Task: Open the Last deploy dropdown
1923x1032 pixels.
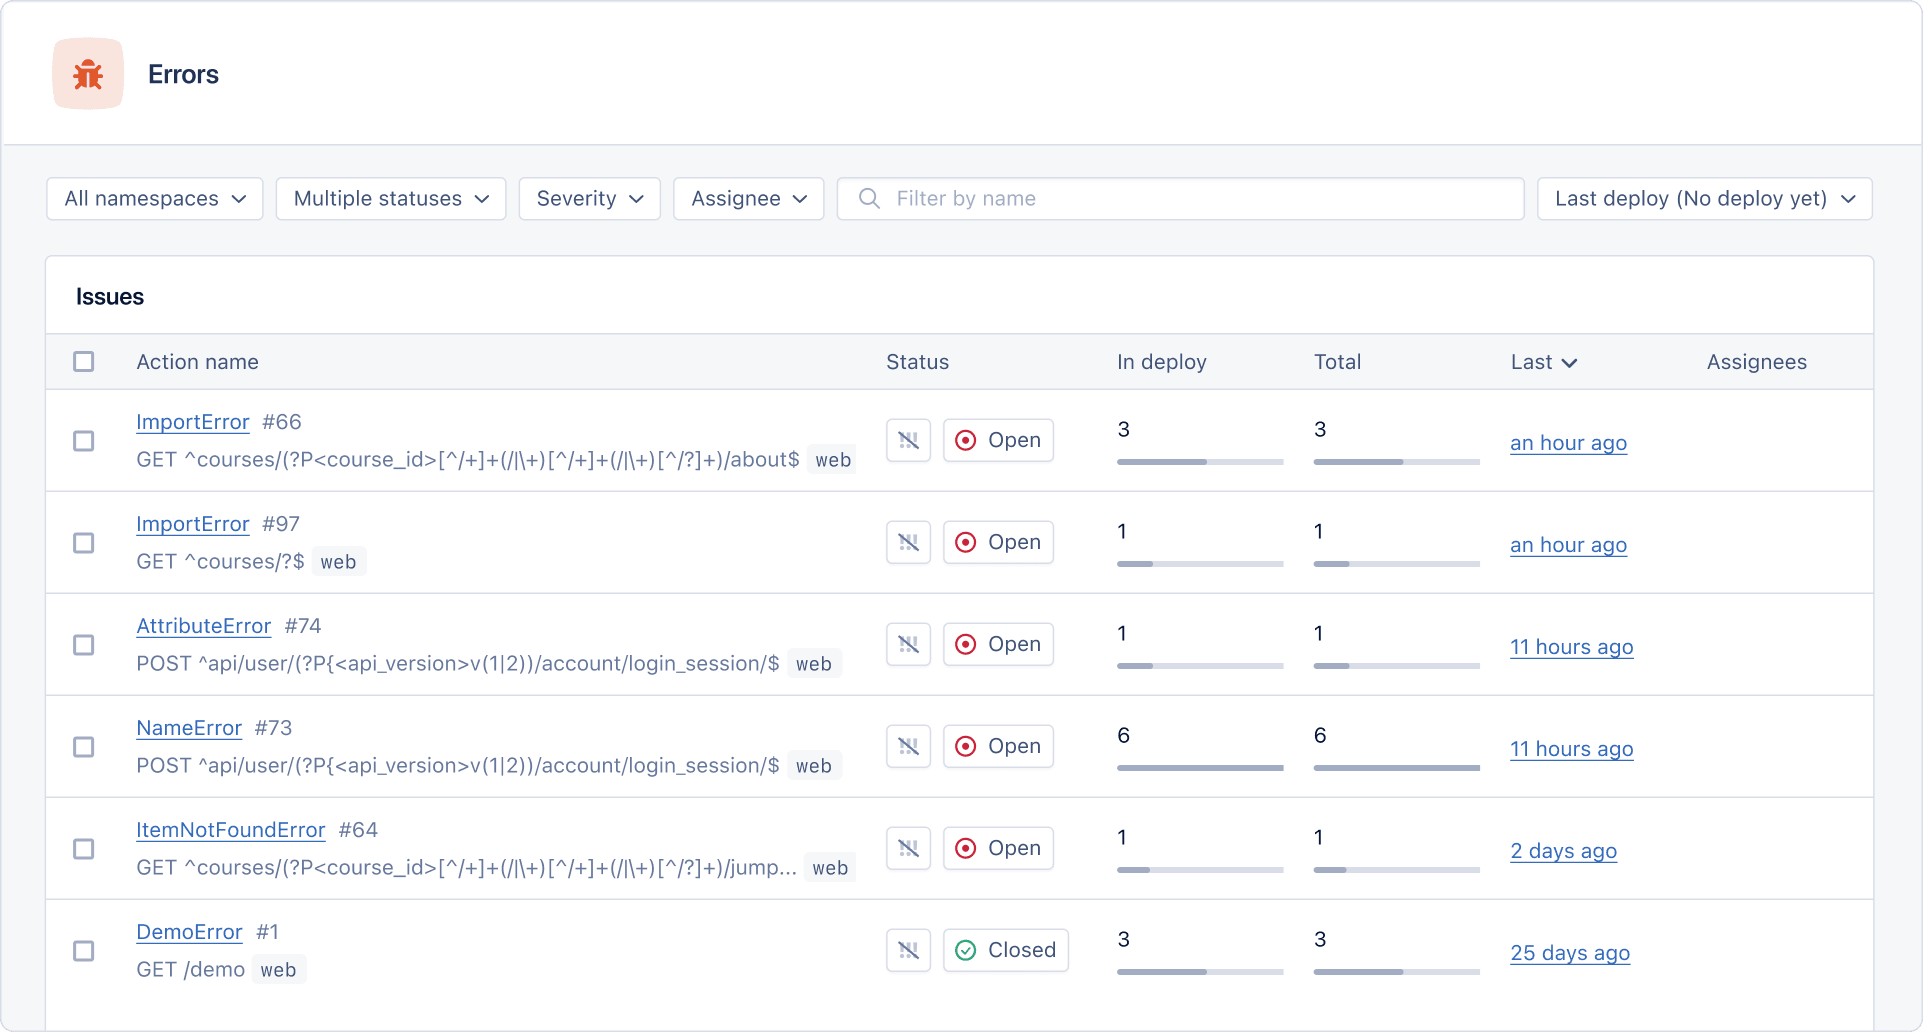Action: pyautogui.click(x=1705, y=199)
